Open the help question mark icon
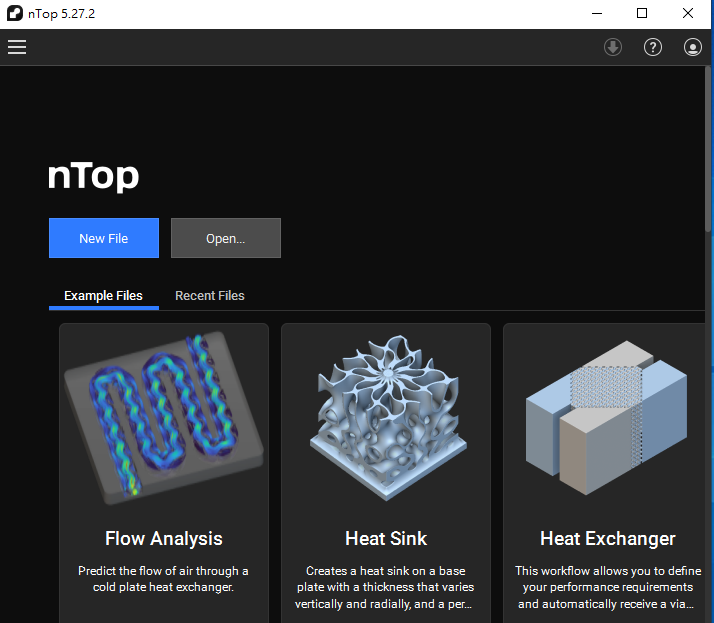The width and height of the screenshot is (714, 623). point(653,47)
